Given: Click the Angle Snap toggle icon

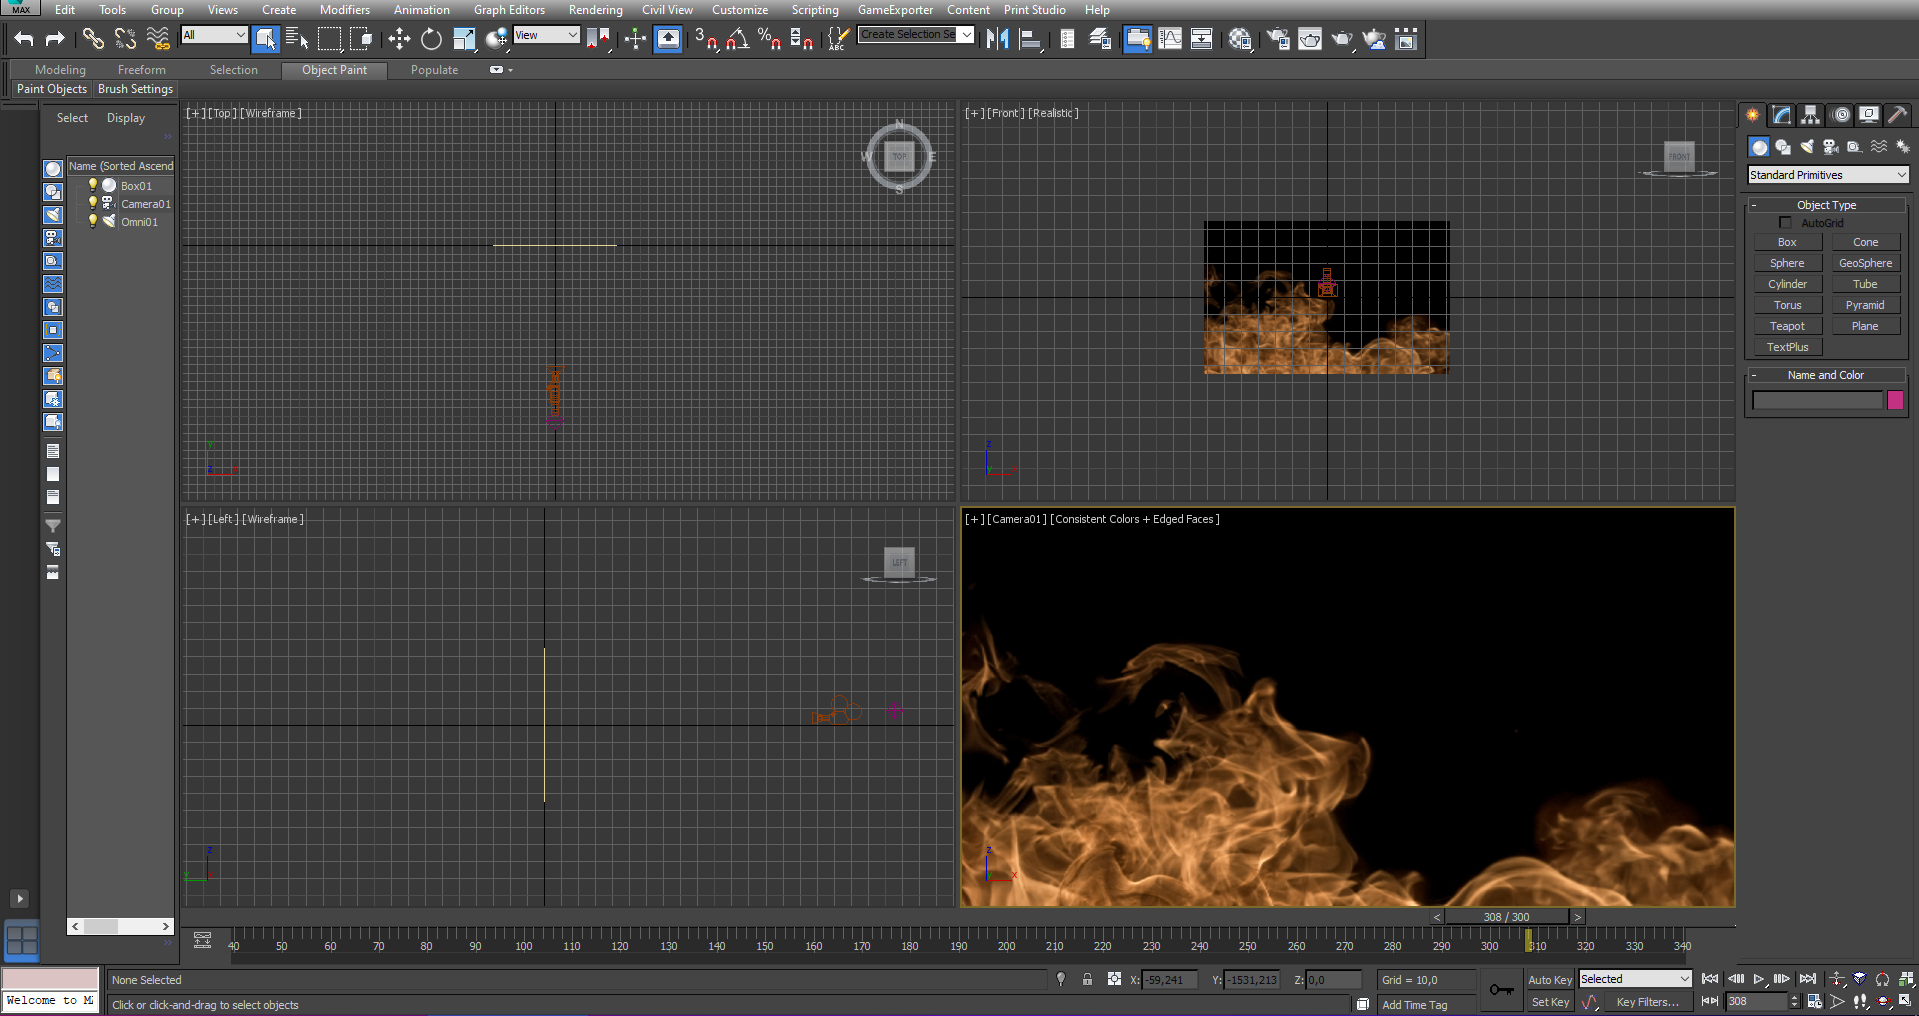Looking at the screenshot, I should 738,39.
